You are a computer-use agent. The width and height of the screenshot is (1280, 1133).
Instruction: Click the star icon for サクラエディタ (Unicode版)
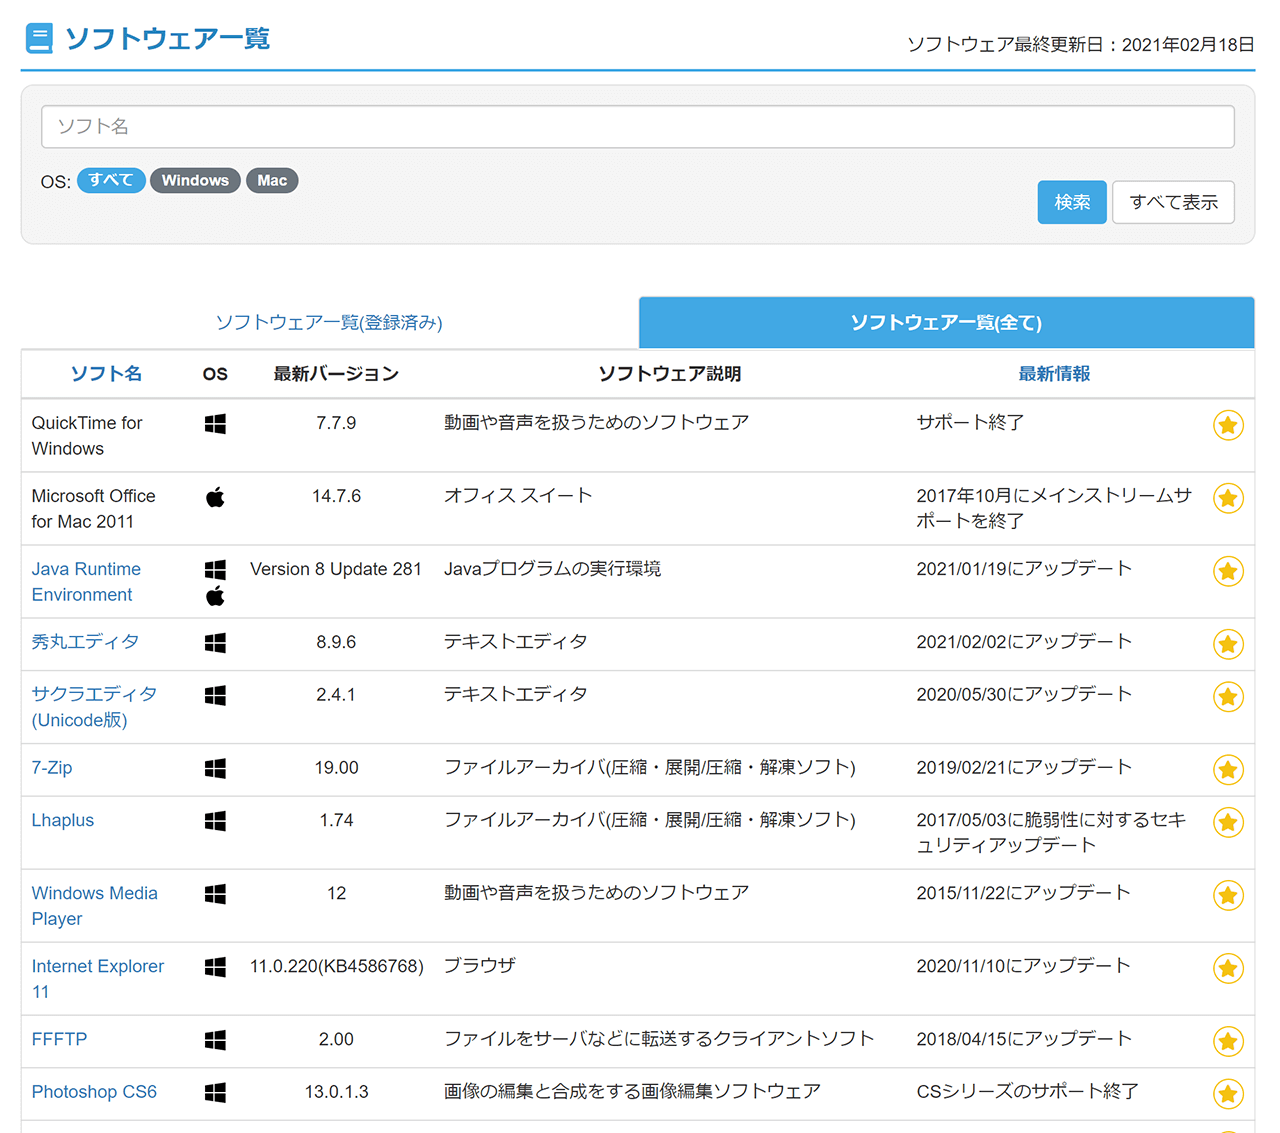click(1228, 696)
